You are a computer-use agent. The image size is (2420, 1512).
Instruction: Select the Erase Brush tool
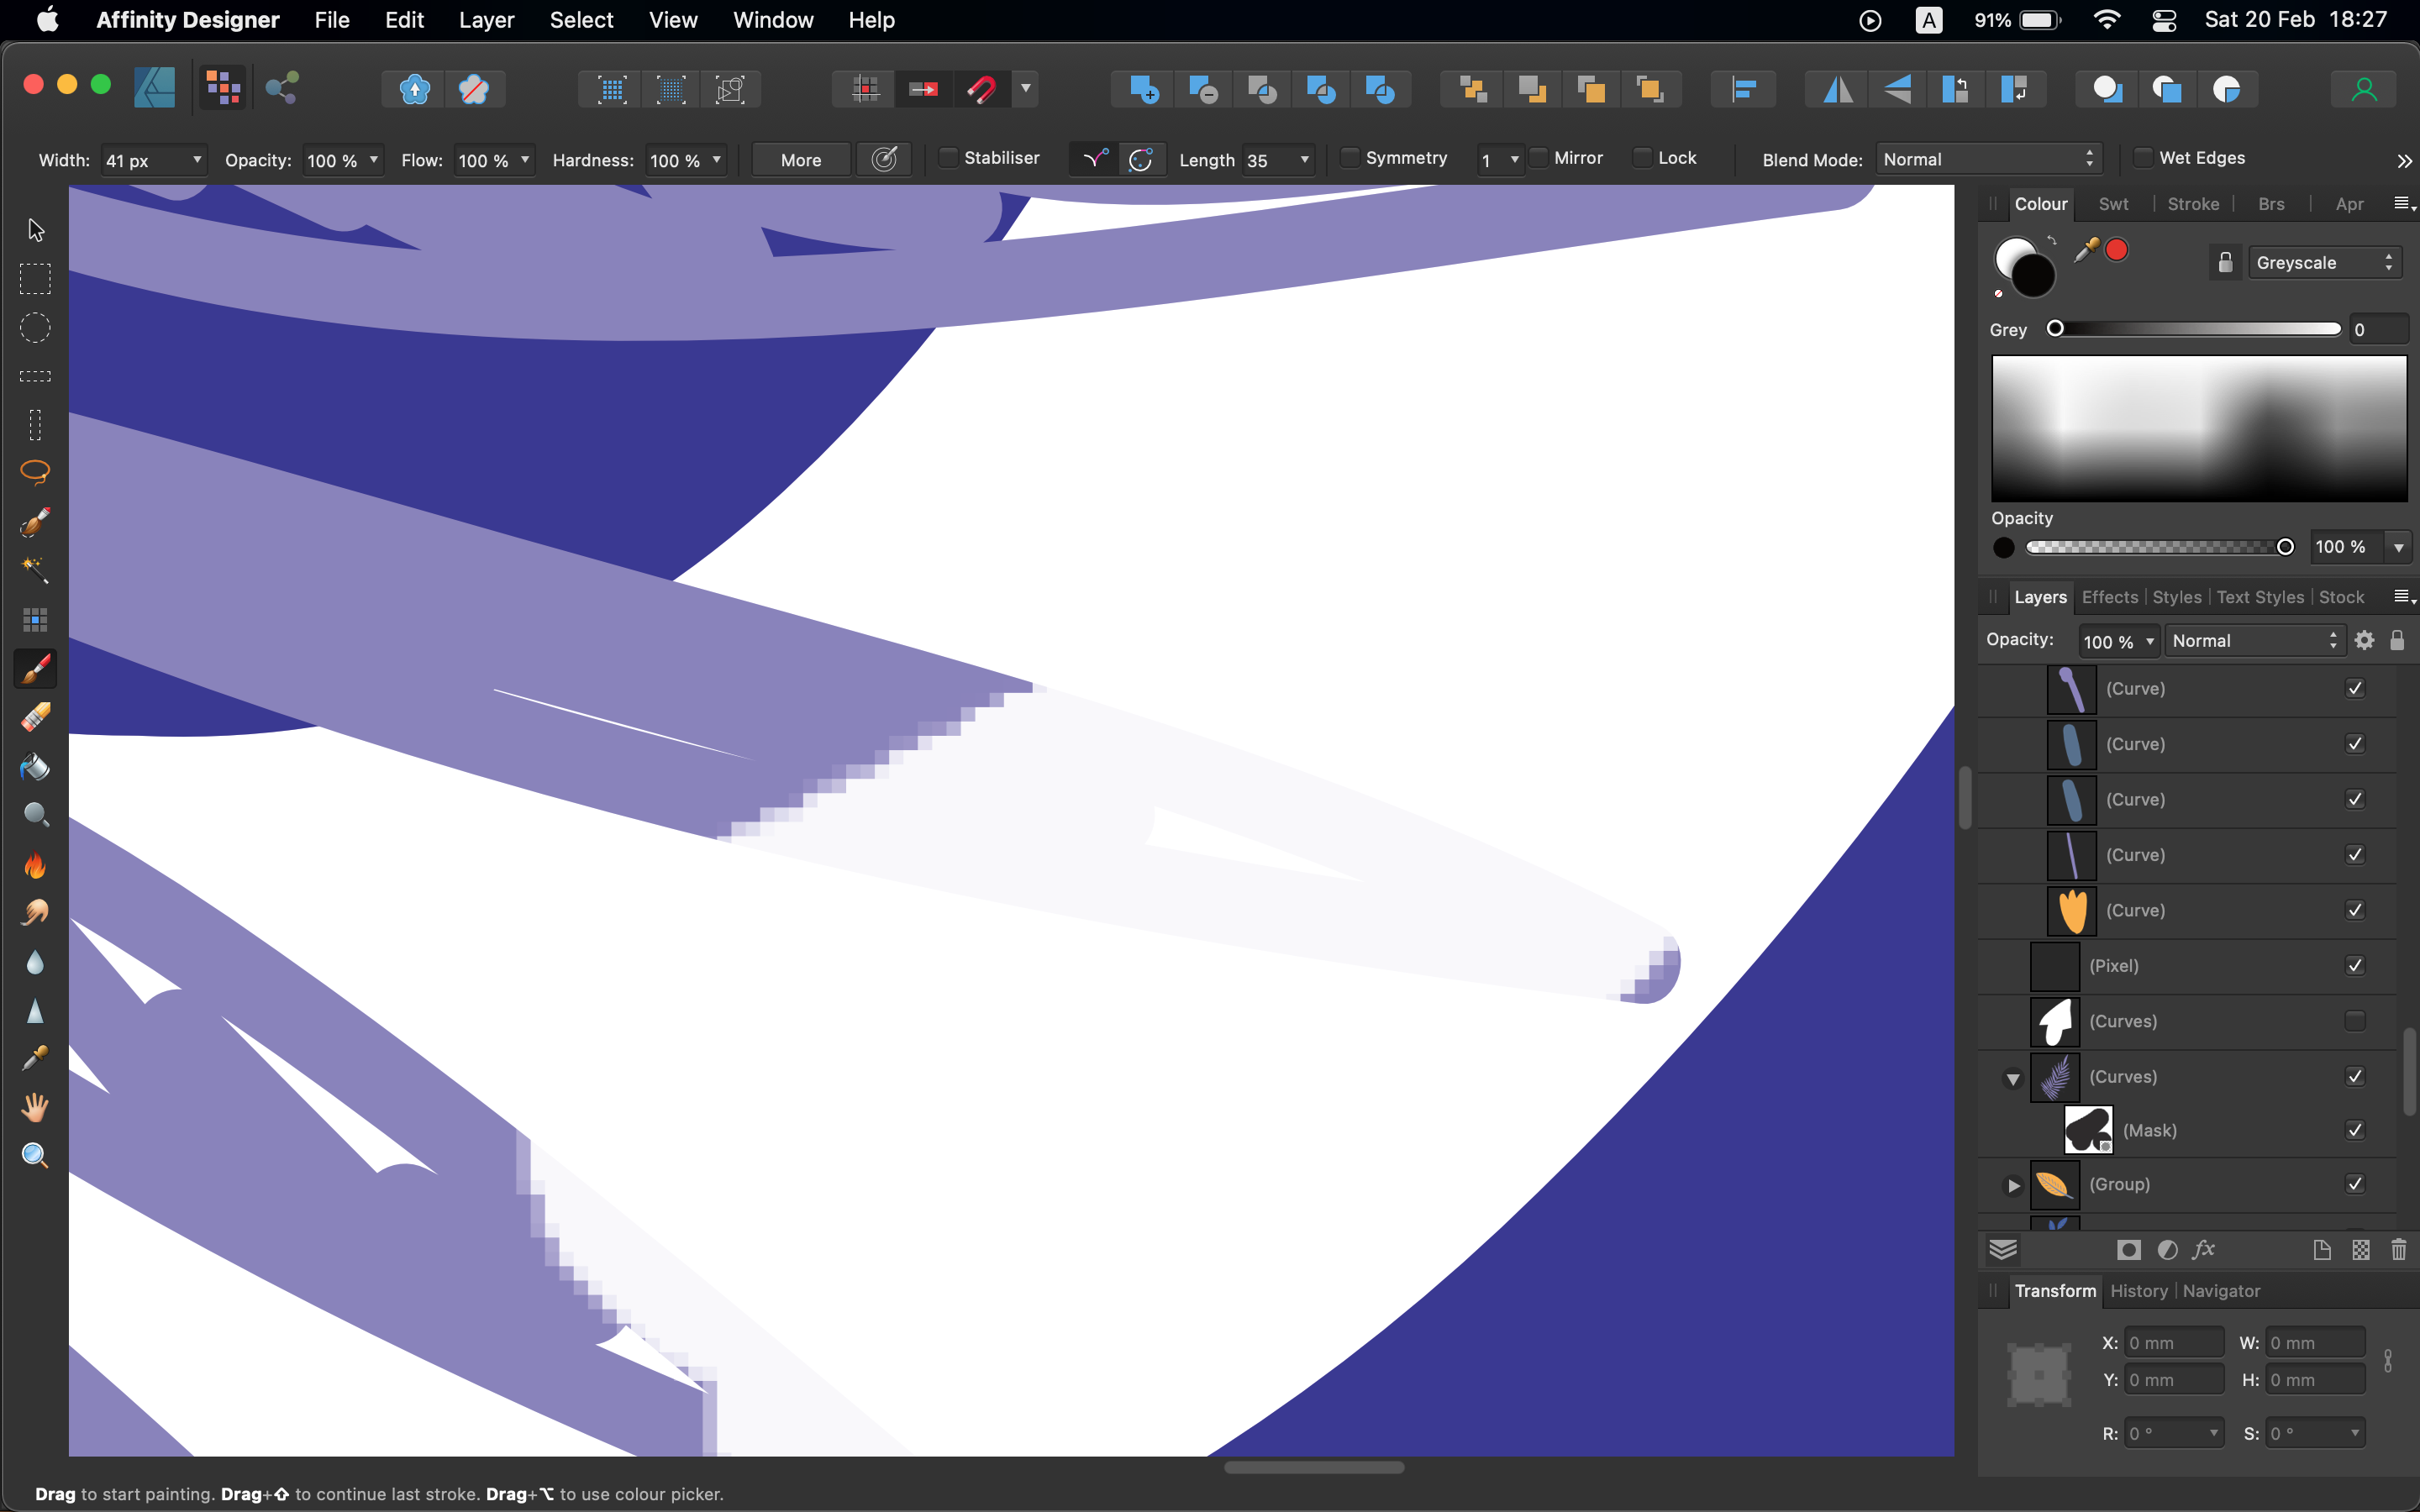tap(35, 717)
